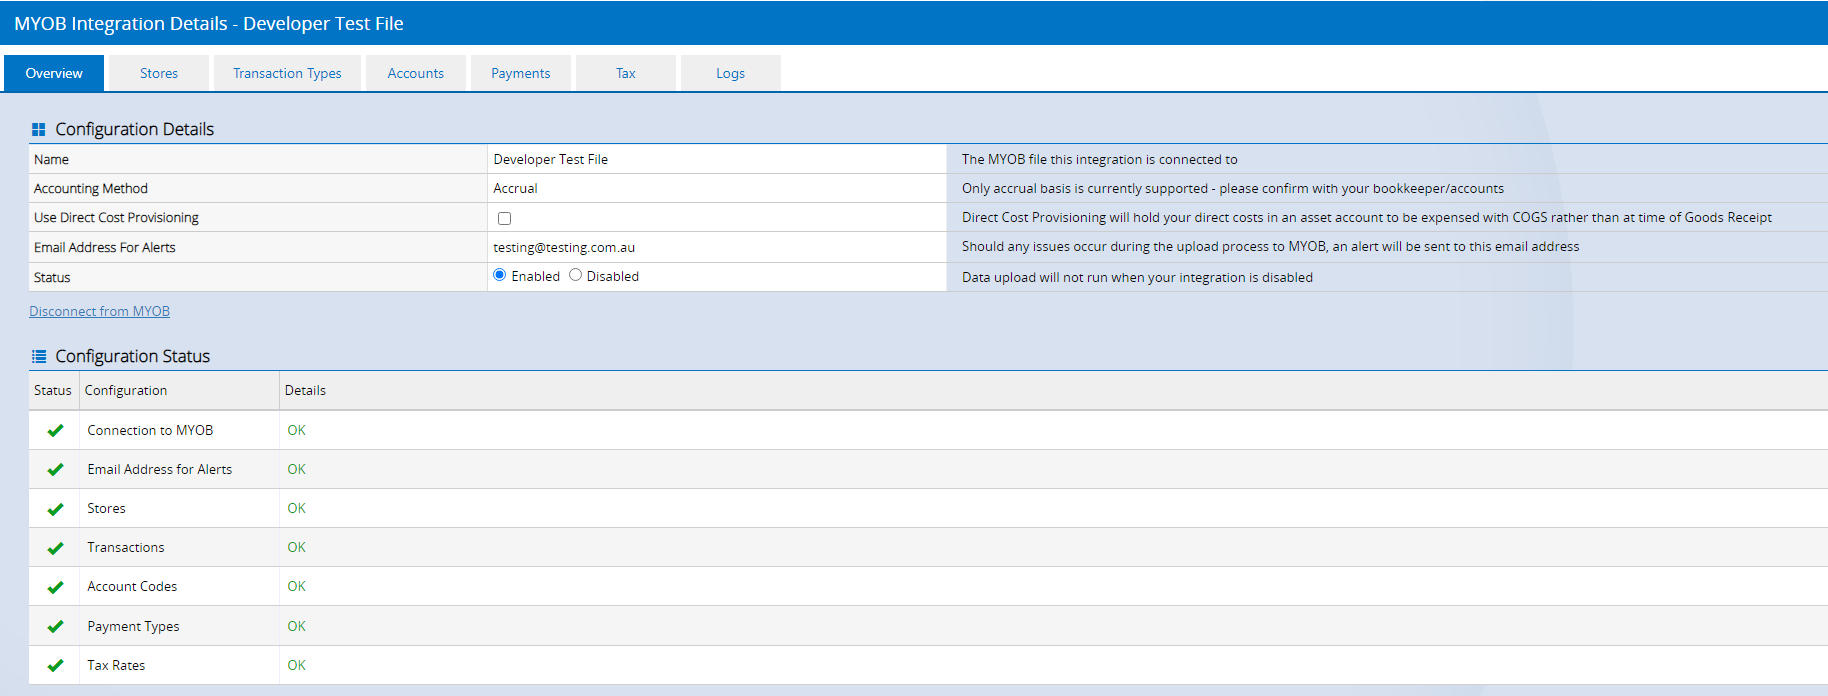
Task: Click the Details column header
Action: (305, 390)
